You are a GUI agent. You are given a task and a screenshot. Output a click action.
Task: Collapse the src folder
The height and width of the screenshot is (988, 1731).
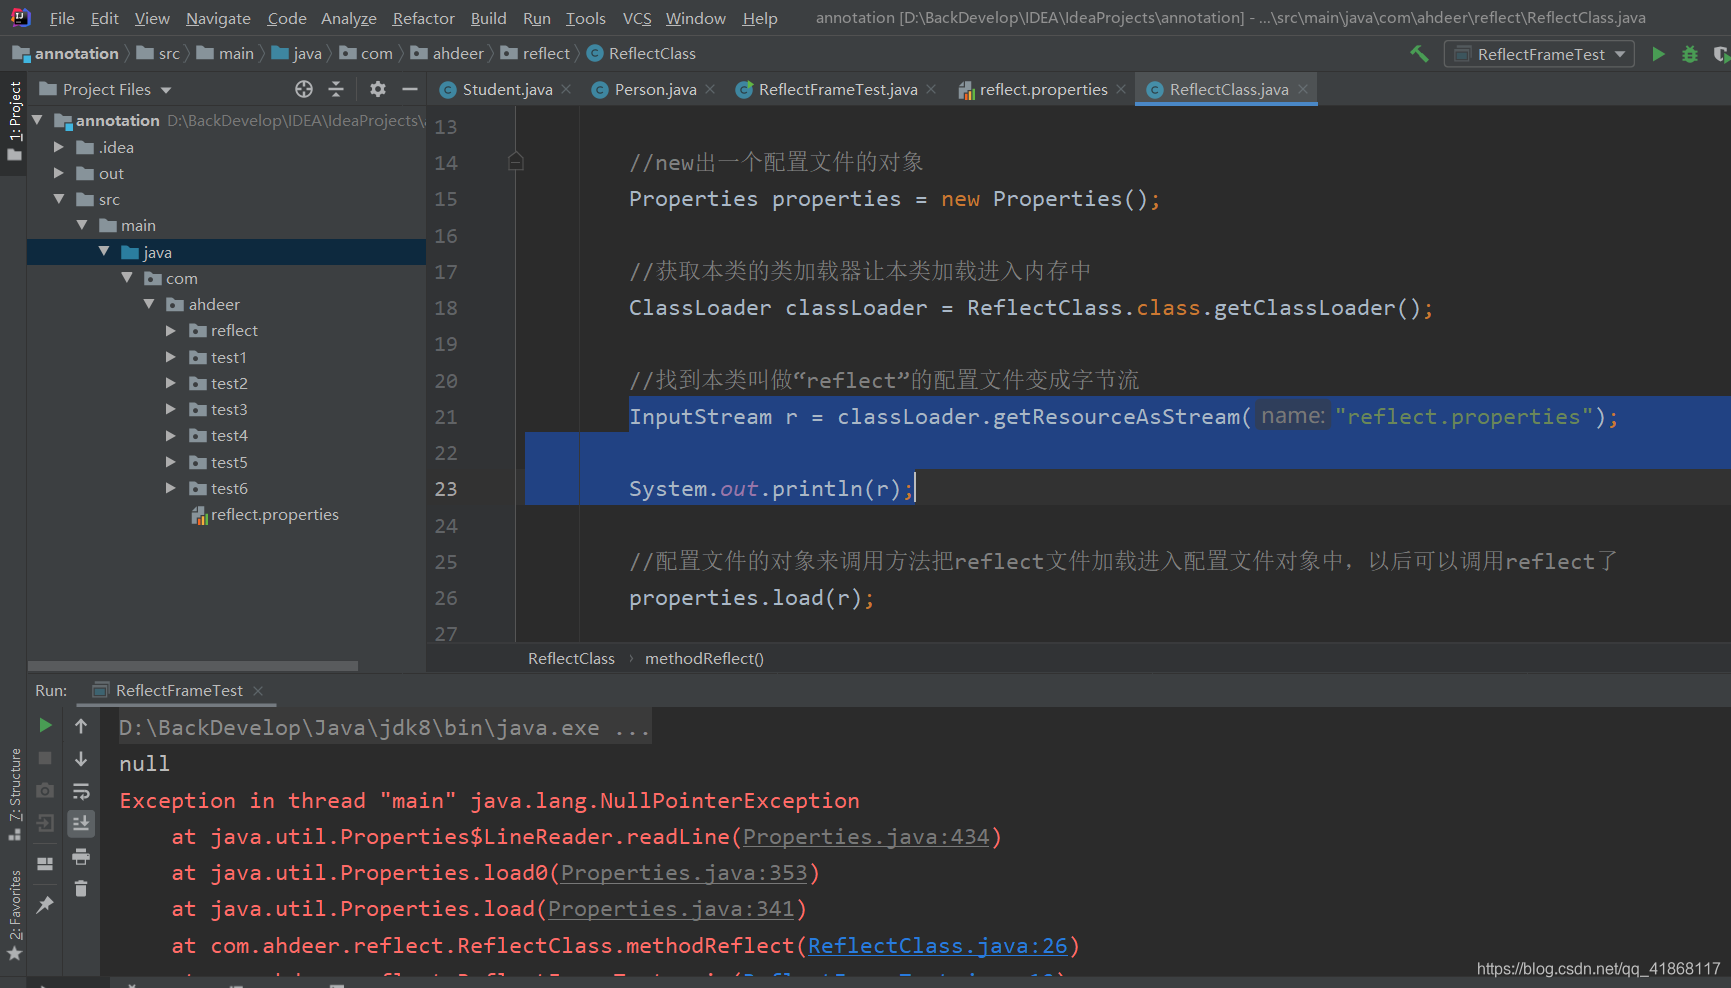(59, 199)
